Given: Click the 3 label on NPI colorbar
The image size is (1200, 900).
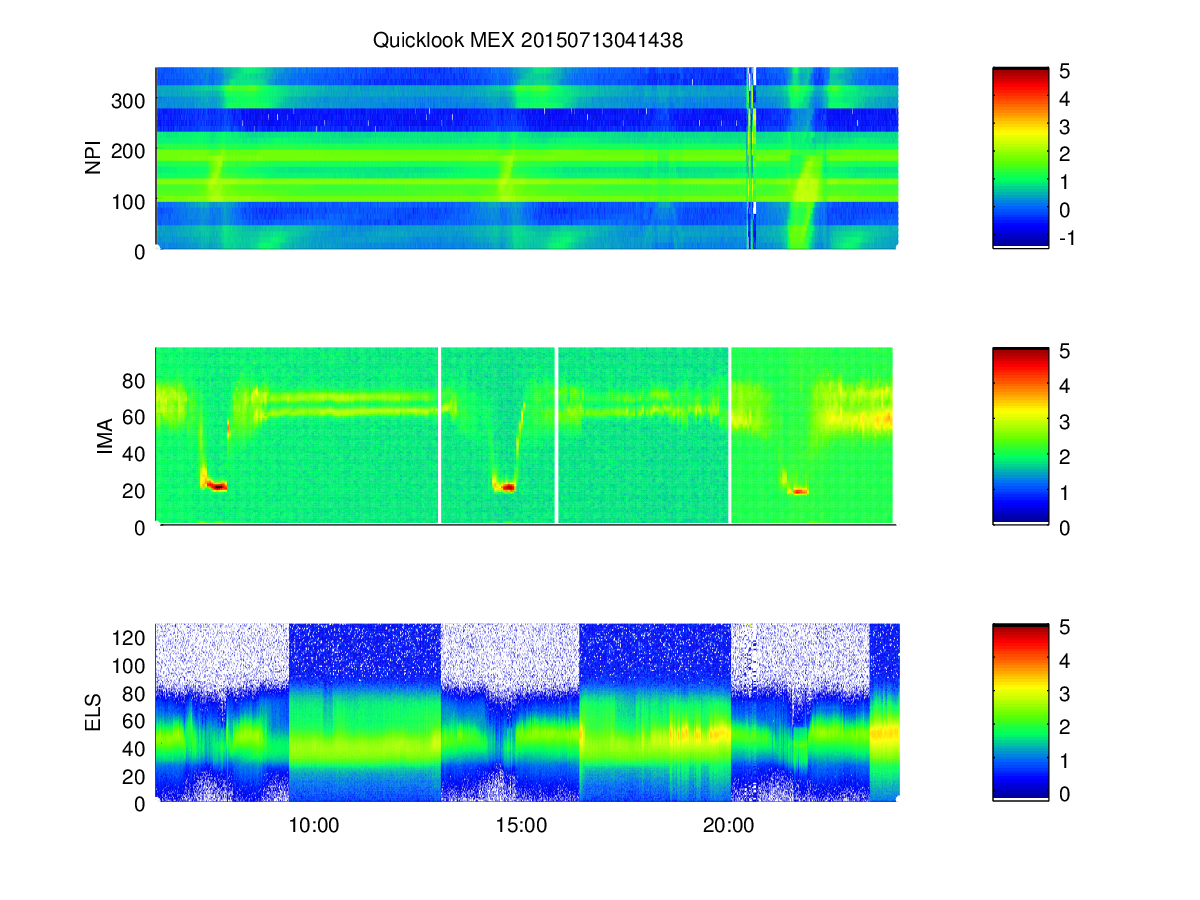Looking at the screenshot, I should 1066,127.
